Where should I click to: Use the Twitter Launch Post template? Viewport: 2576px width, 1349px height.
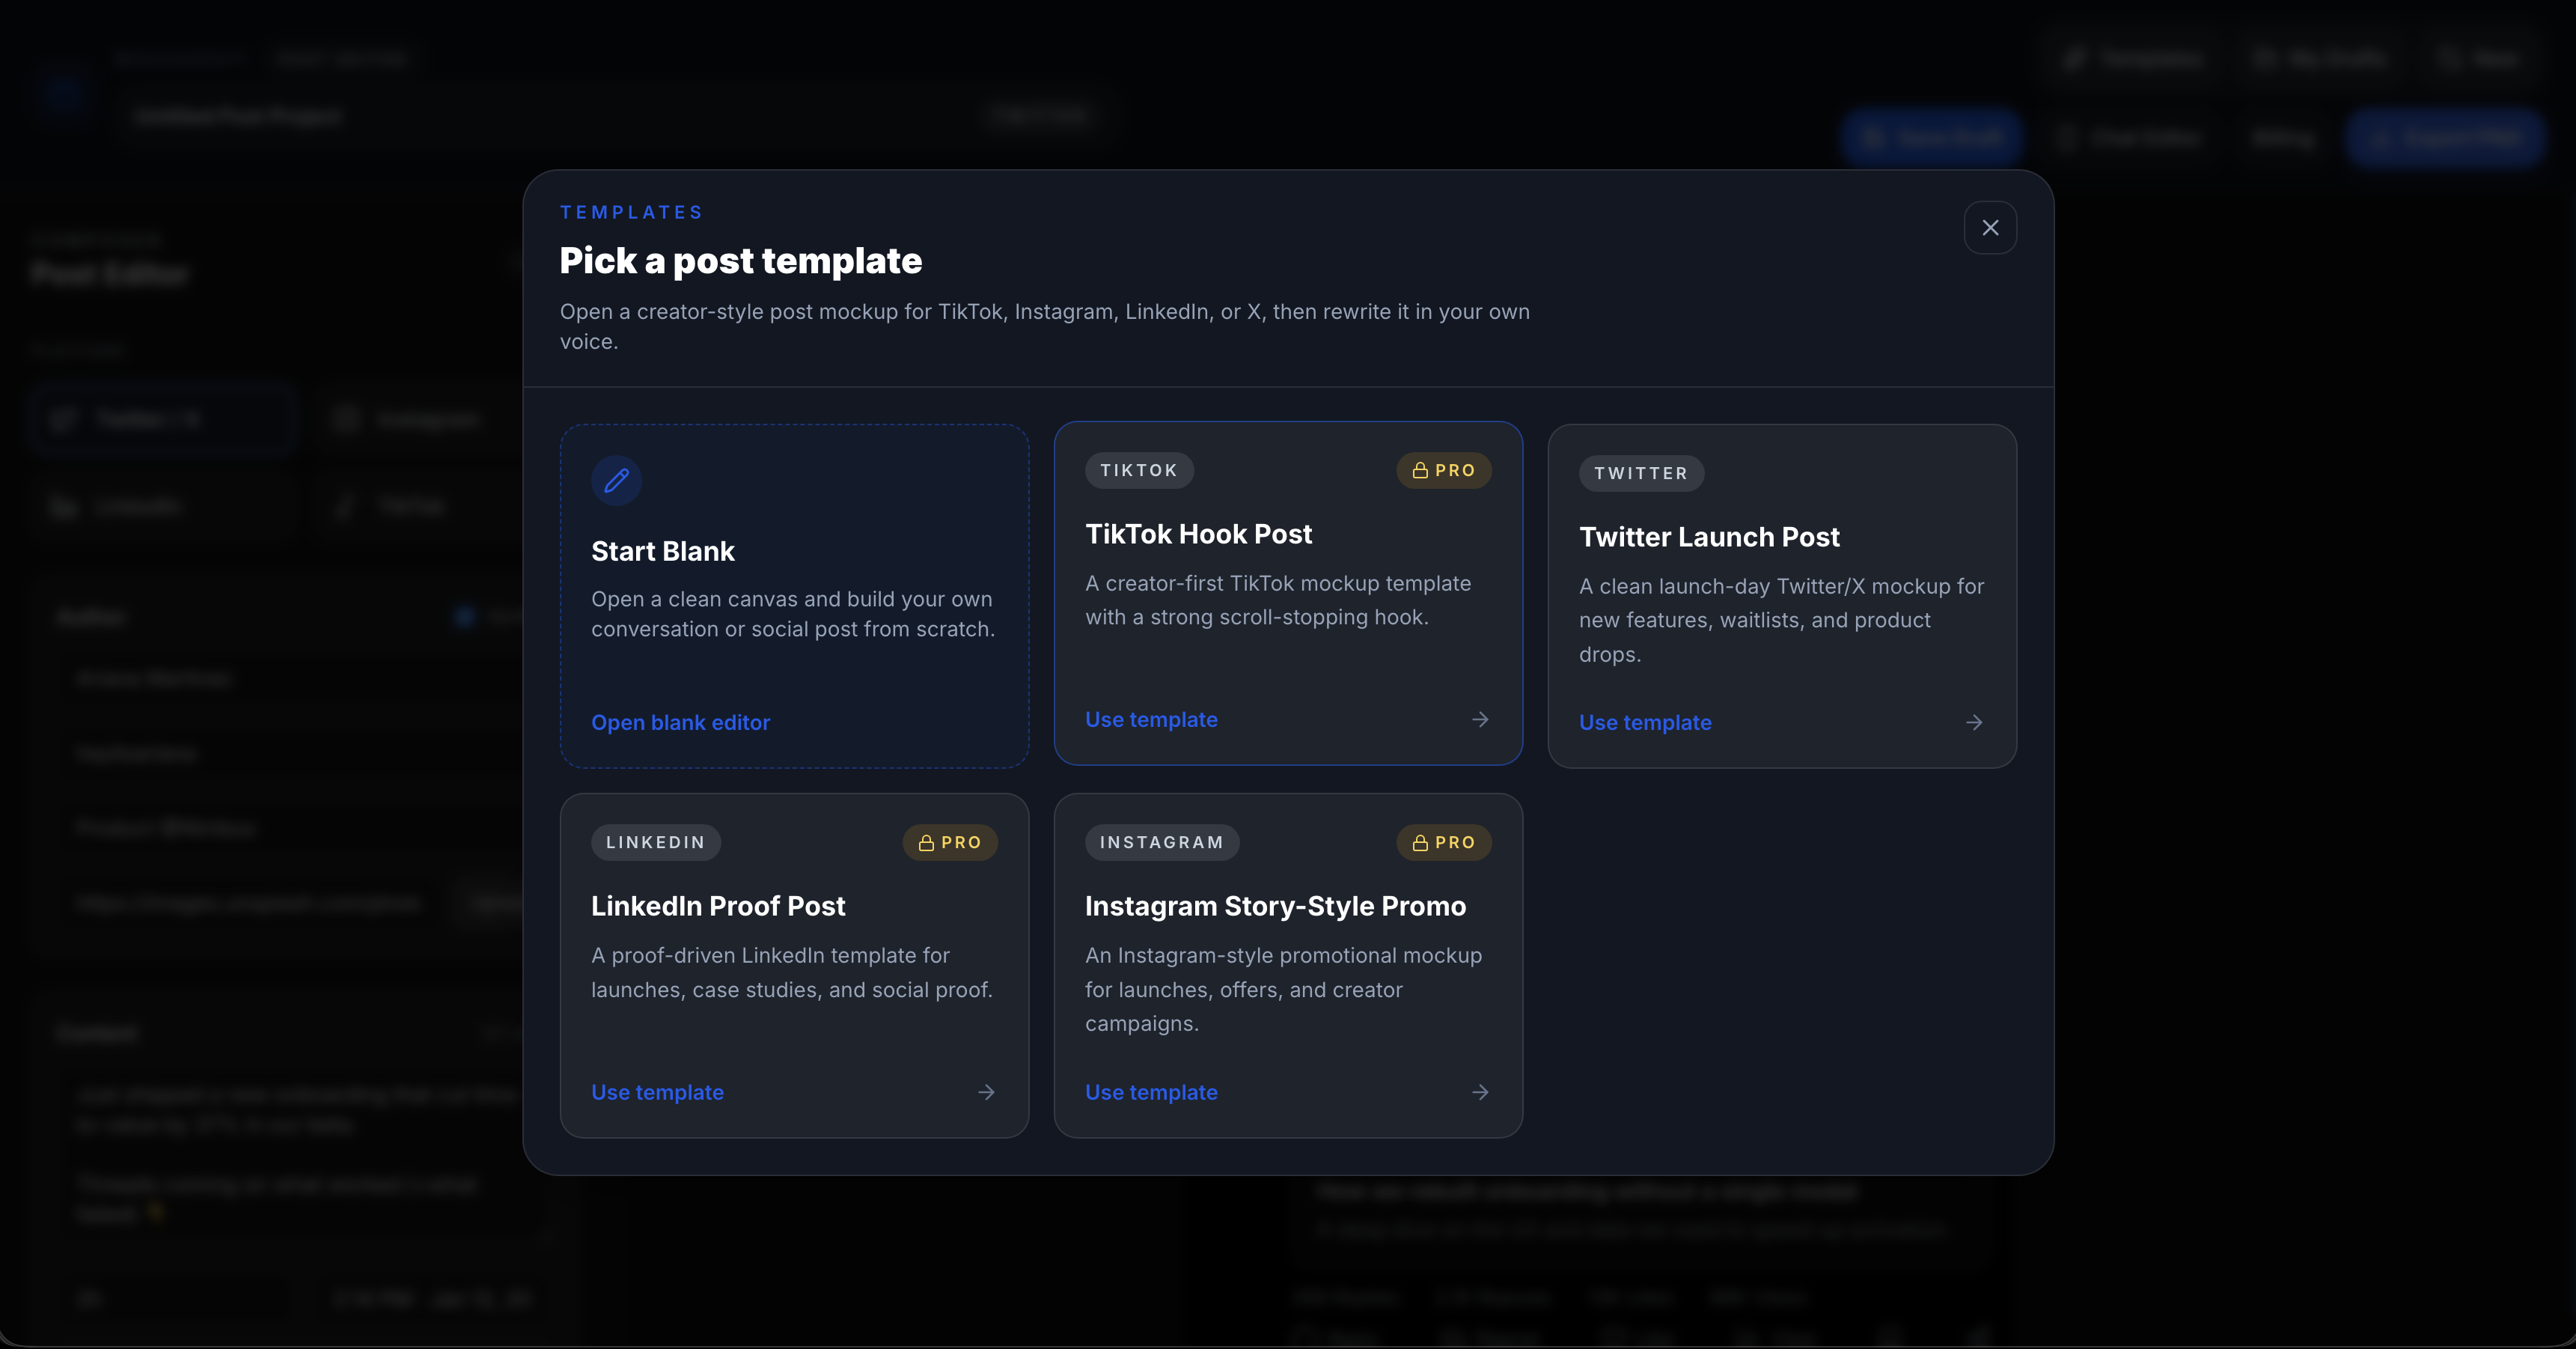[1645, 722]
